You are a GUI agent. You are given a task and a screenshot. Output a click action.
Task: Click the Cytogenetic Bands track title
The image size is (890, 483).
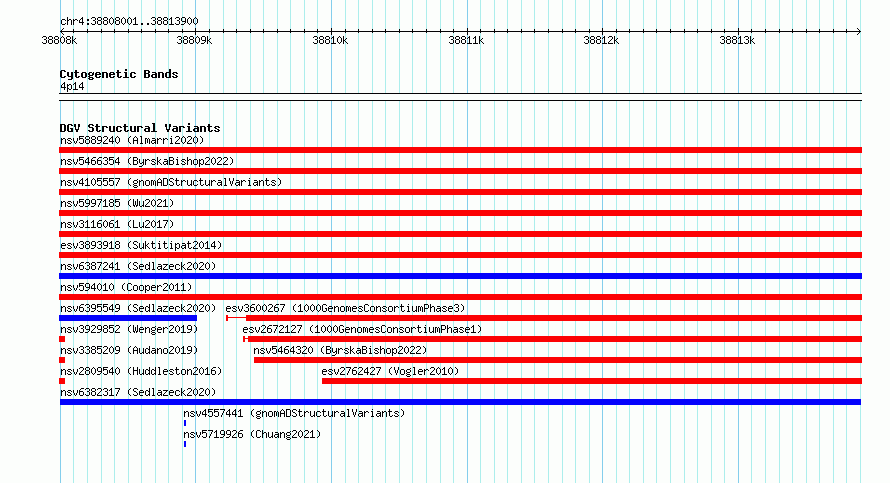click(x=119, y=74)
